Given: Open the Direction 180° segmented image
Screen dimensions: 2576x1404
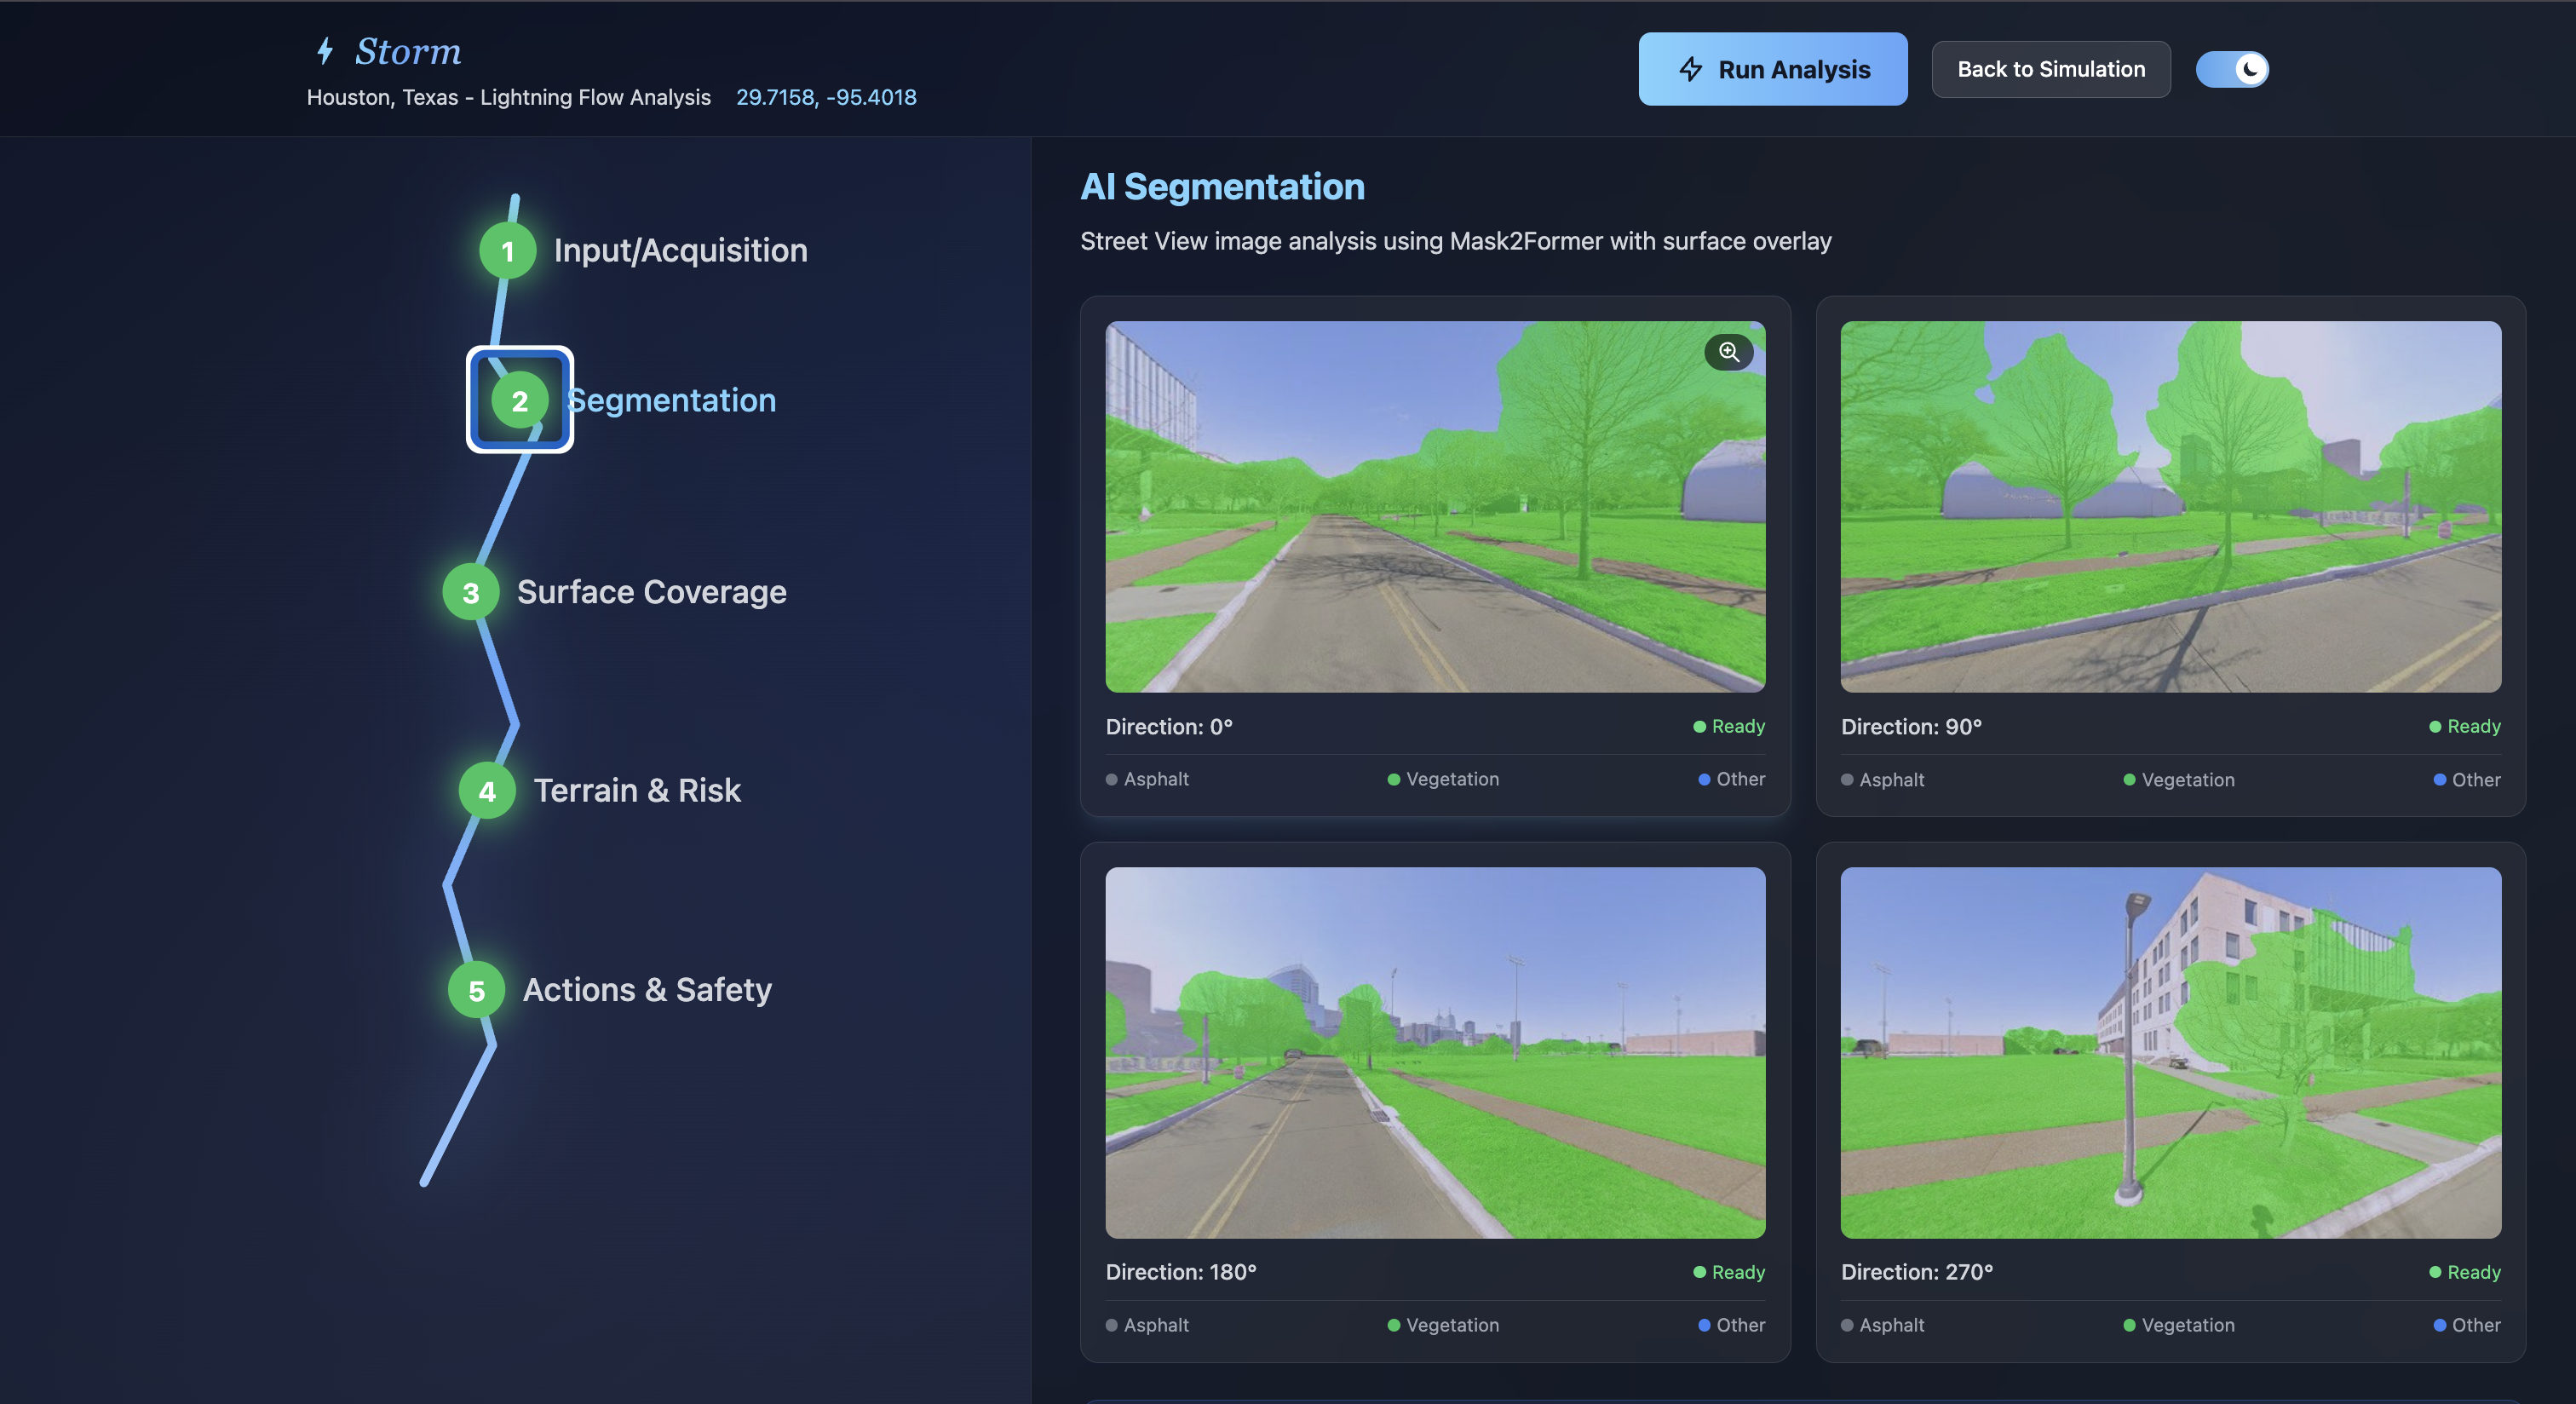Looking at the screenshot, I should point(1434,1052).
